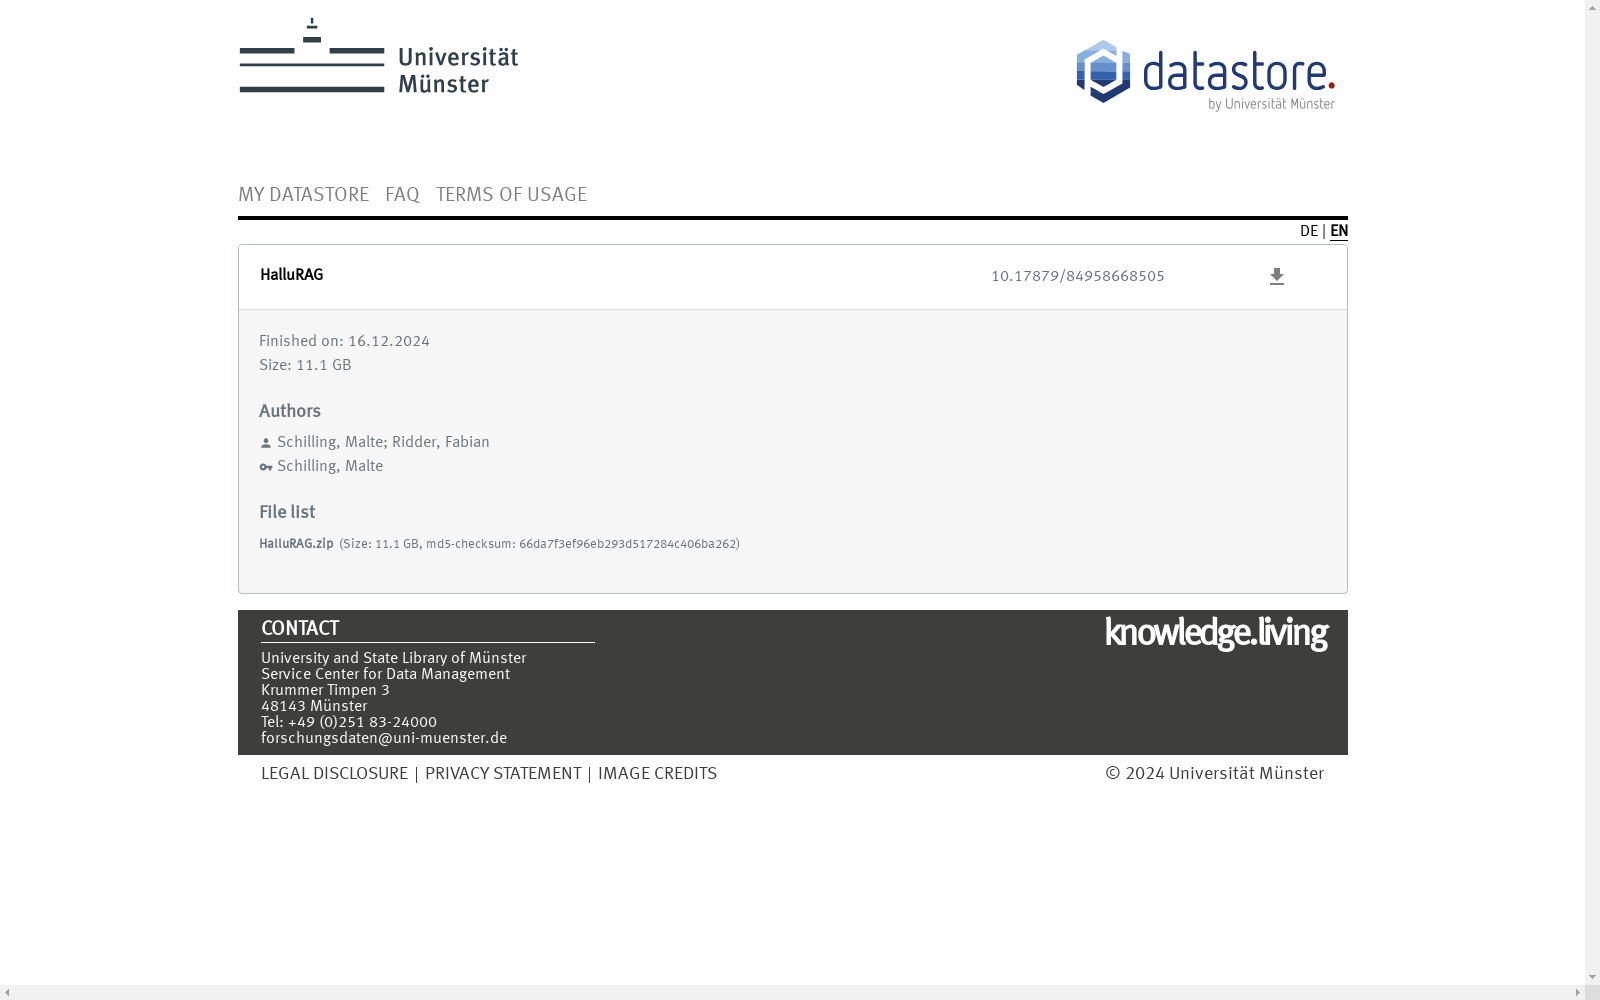
Task: Click the vertical scrollbar down arrow
Action: (1592, 977)
